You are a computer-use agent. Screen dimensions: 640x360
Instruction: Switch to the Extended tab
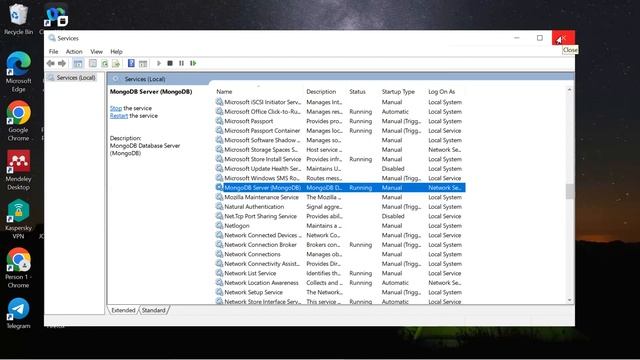(123, 310)
